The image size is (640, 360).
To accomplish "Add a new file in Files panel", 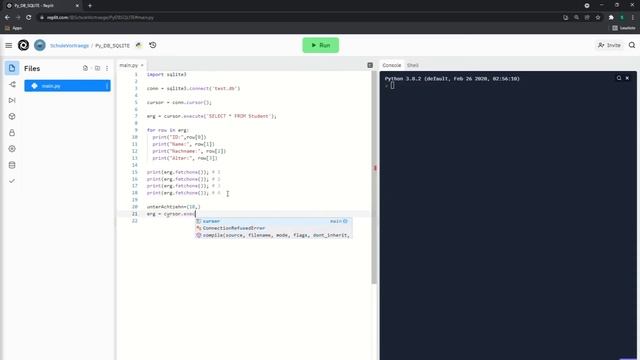I will click(85, 68).
